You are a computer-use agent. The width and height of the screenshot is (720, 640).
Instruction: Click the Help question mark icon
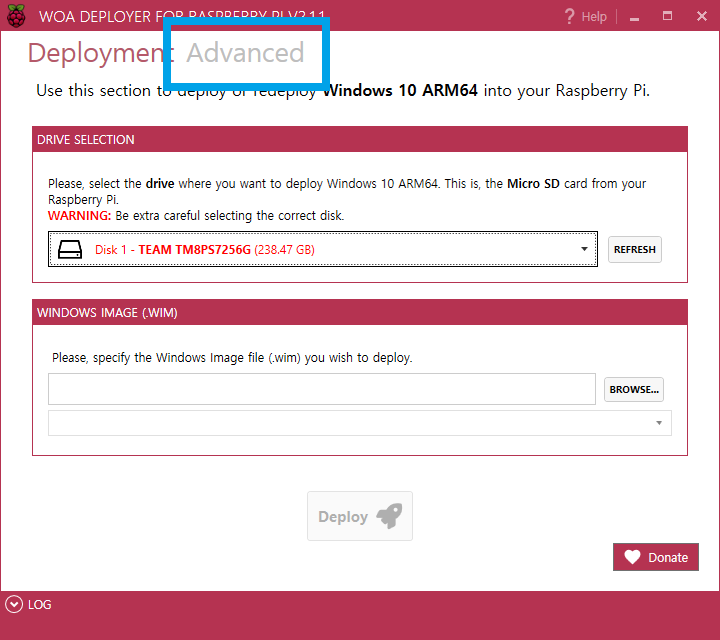click(569, 17)
